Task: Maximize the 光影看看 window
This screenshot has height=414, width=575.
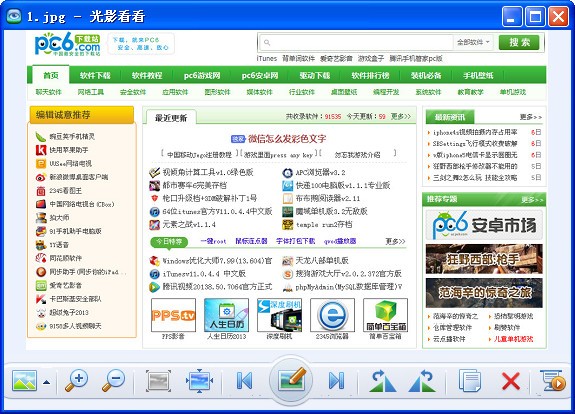Action: (x=535, y=17)
